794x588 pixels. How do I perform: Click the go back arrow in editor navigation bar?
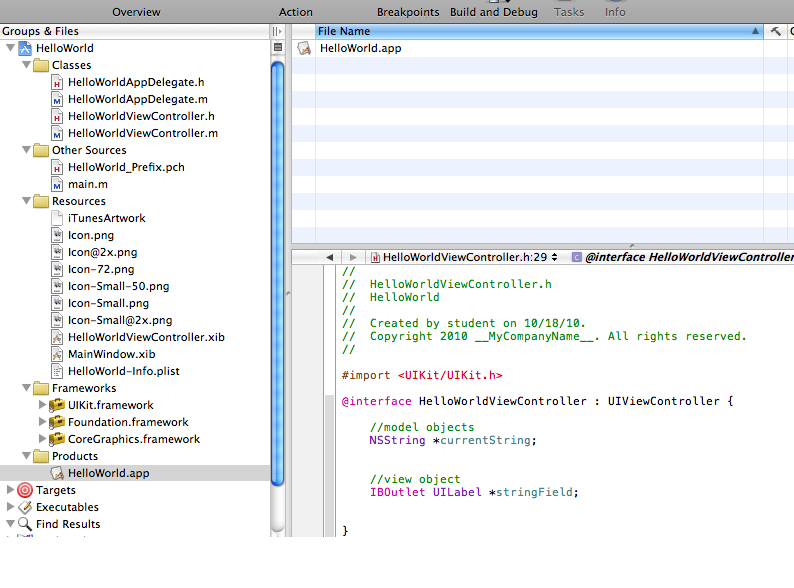(330, 257)
